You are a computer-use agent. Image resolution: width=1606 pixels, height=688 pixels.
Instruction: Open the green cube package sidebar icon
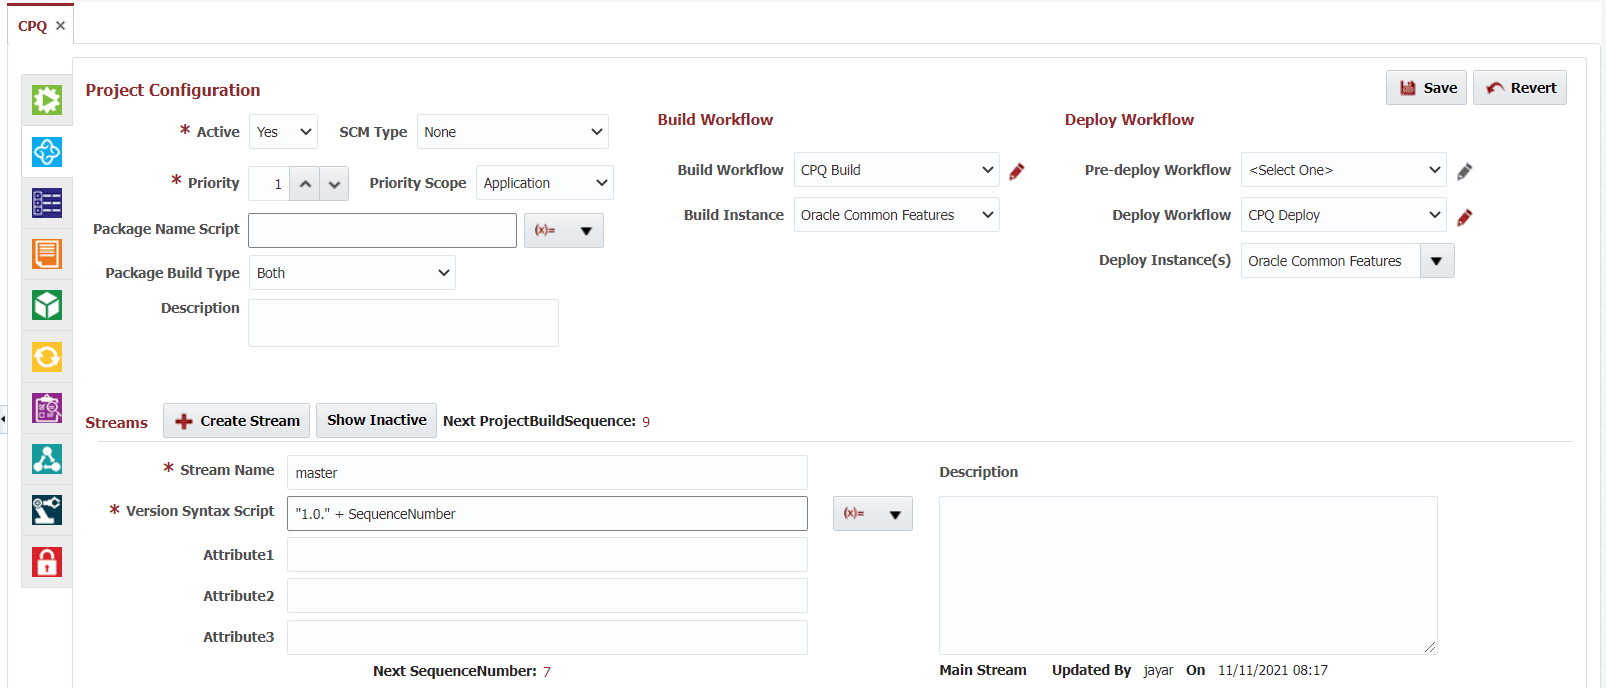47,305
